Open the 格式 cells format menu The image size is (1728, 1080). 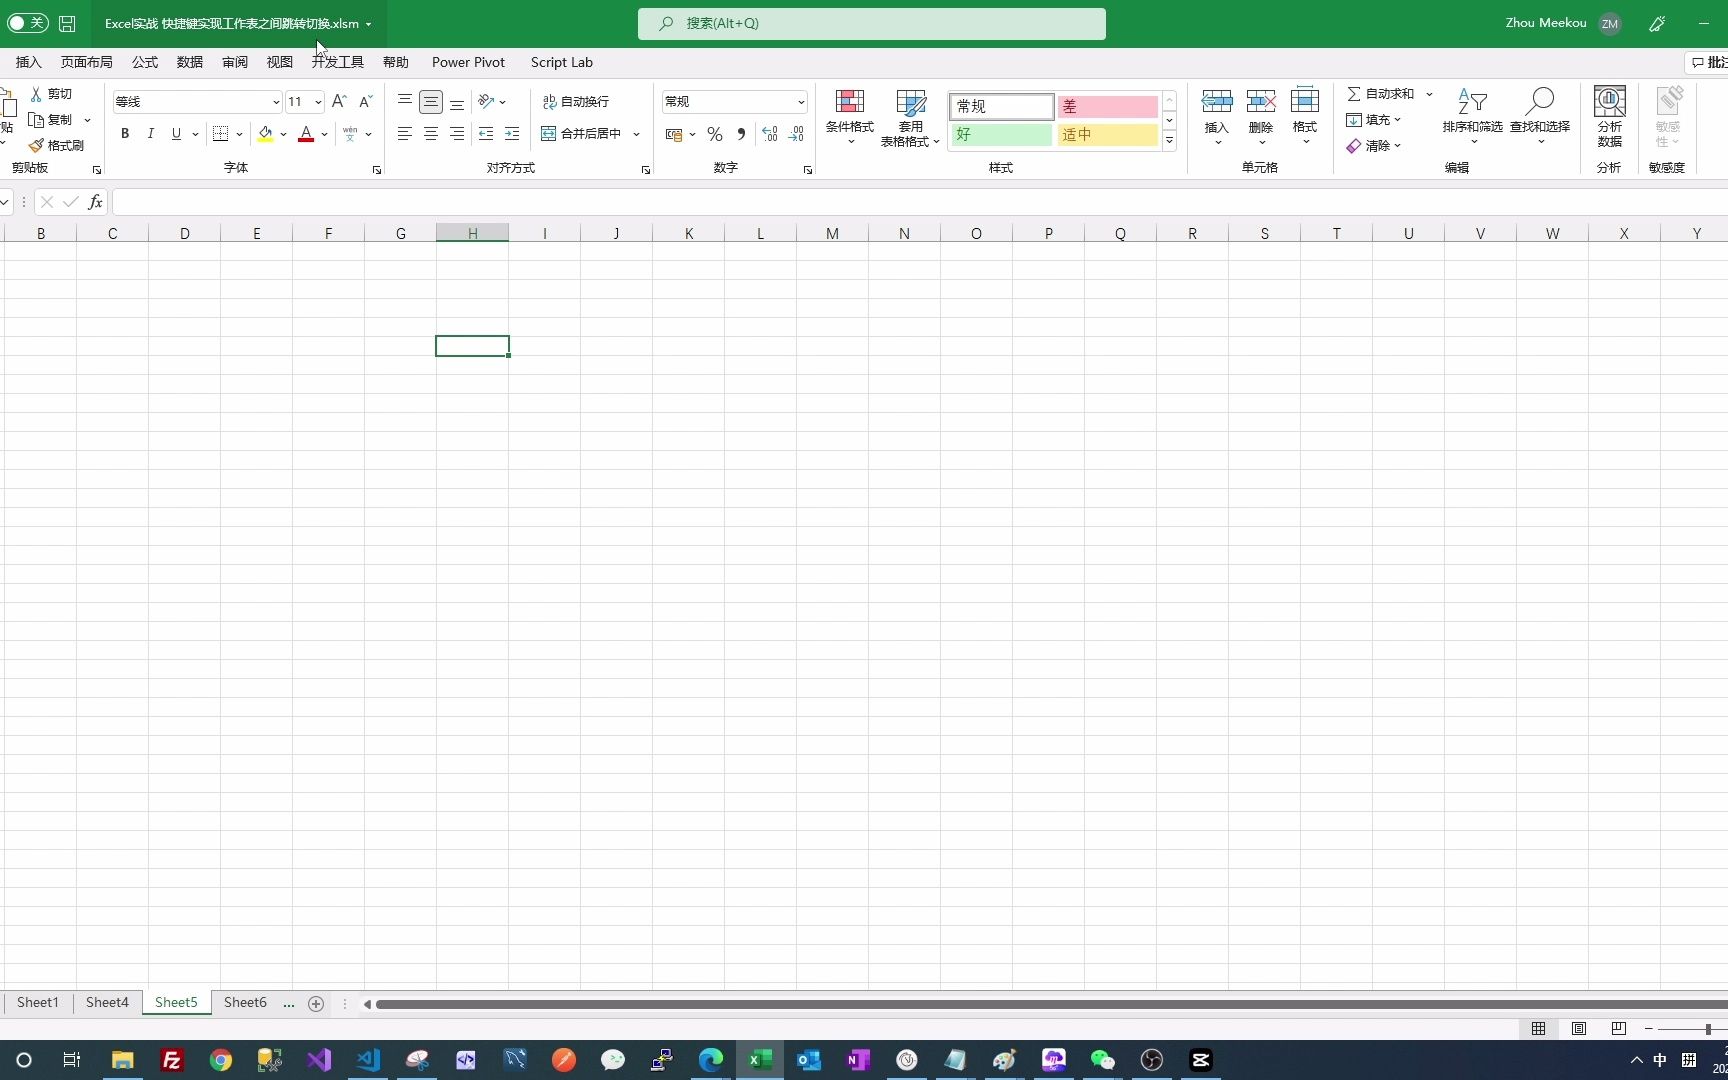tap(1305, 115)
